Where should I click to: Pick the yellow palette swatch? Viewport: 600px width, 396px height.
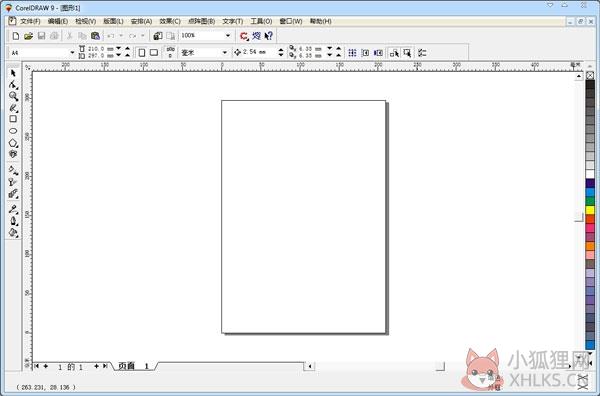pos(590,210)
